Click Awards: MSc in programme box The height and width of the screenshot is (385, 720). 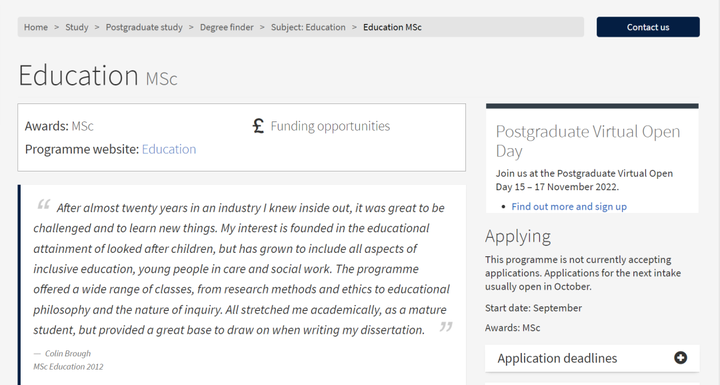(59, 126)
